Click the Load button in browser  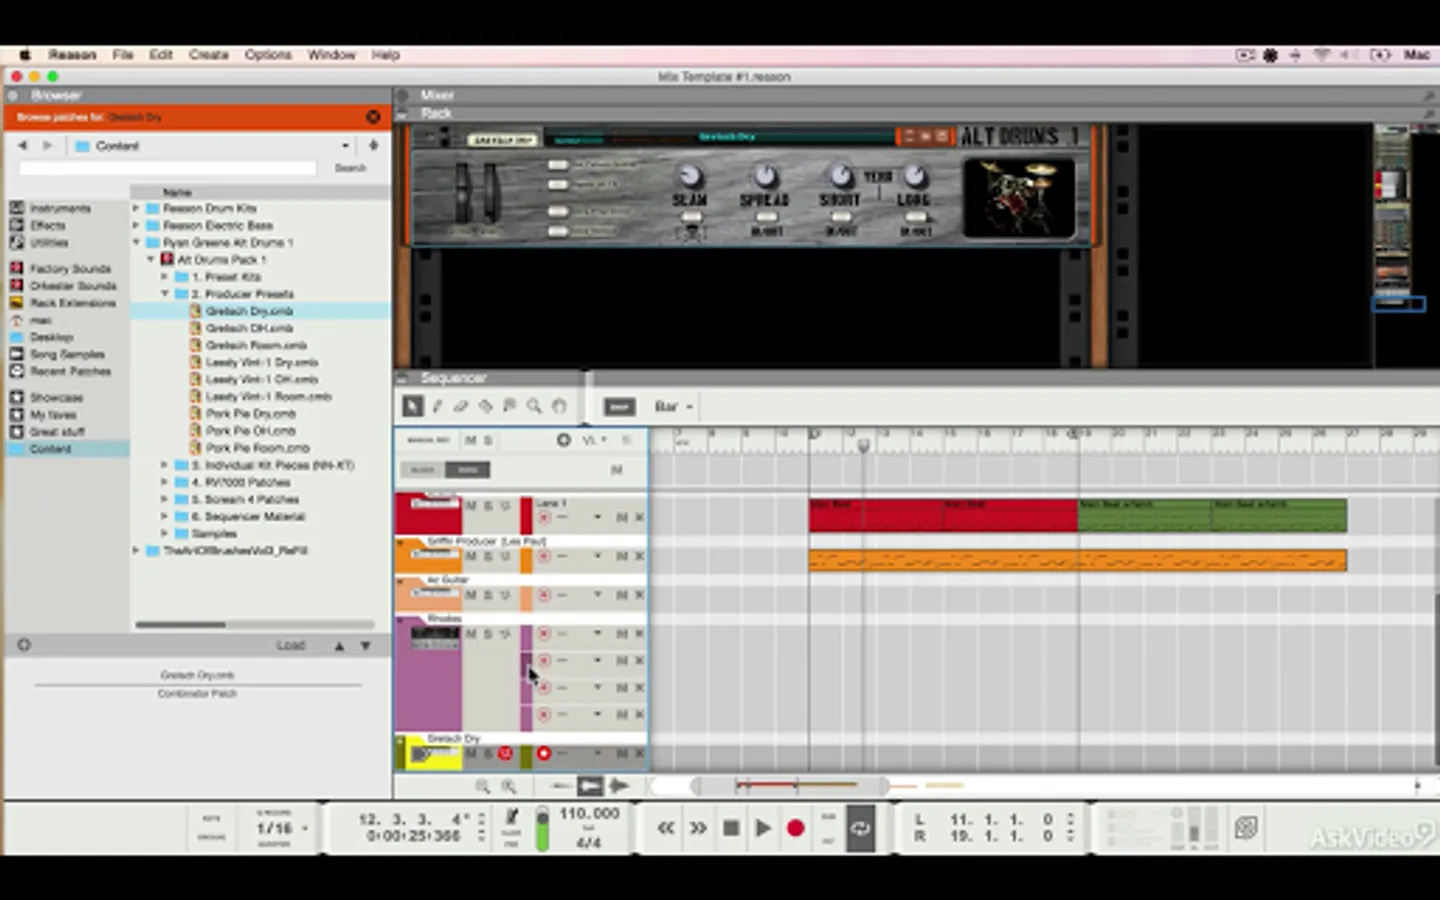click(x=291, y=645)
